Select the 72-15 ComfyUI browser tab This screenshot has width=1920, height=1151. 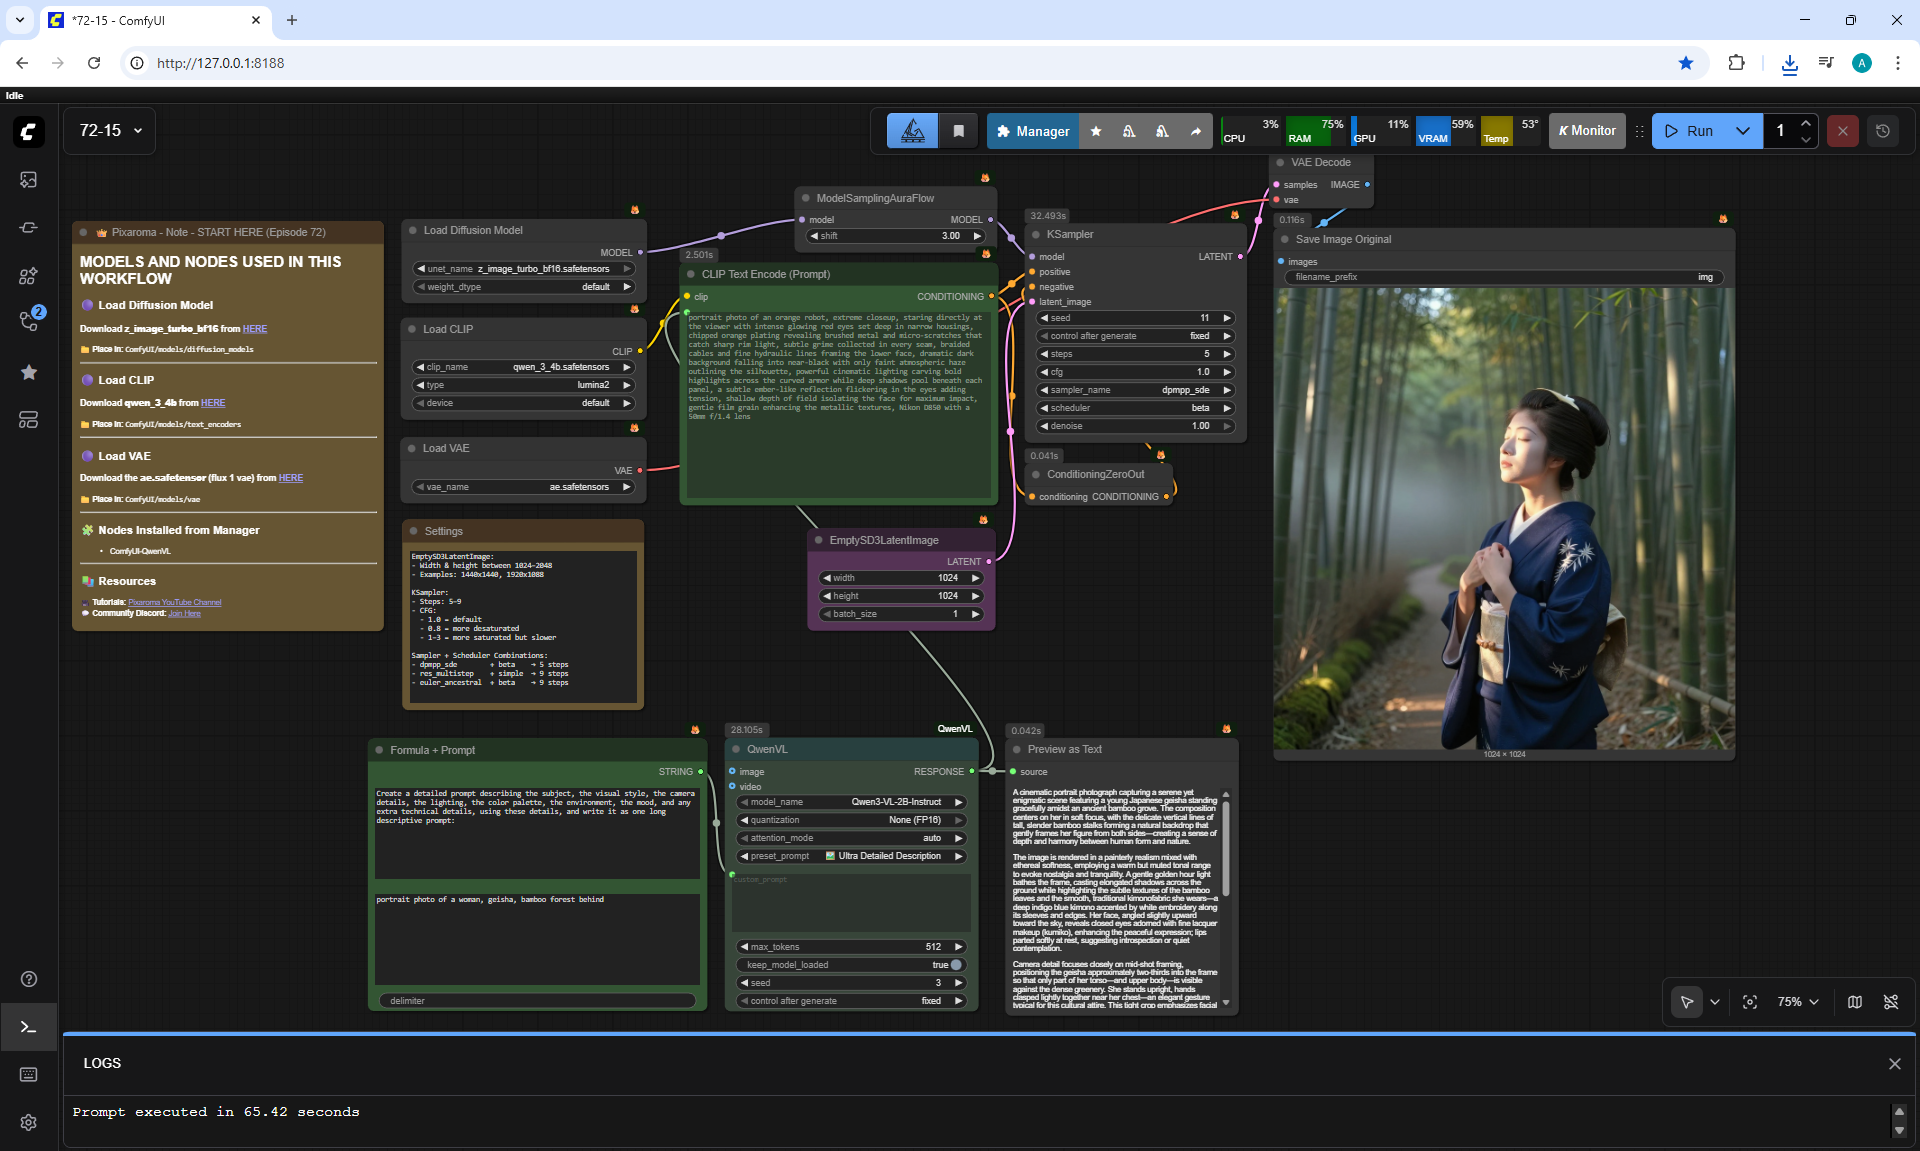click(150, 20)
